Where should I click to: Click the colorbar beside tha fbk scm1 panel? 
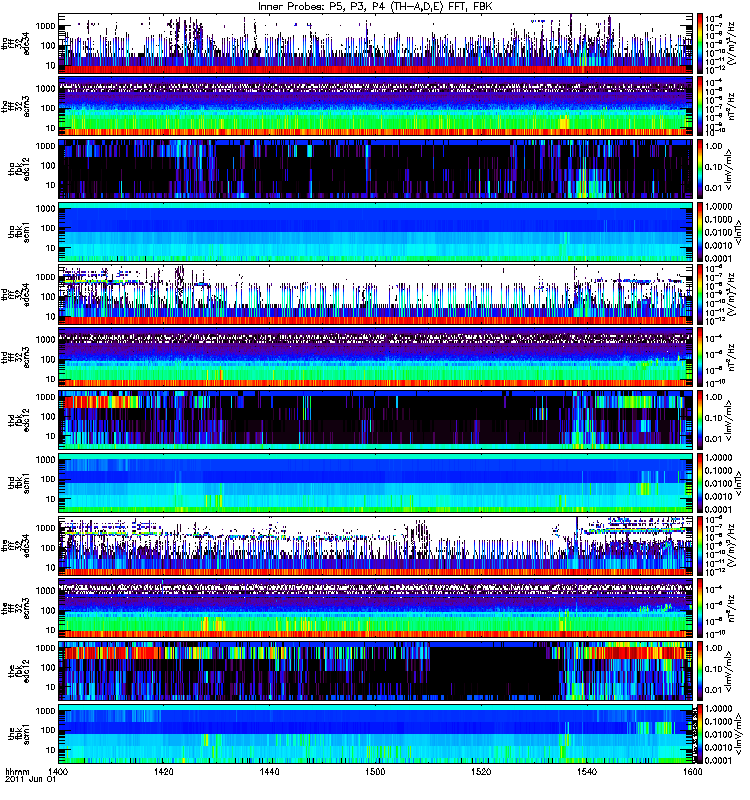pos(701,232)
